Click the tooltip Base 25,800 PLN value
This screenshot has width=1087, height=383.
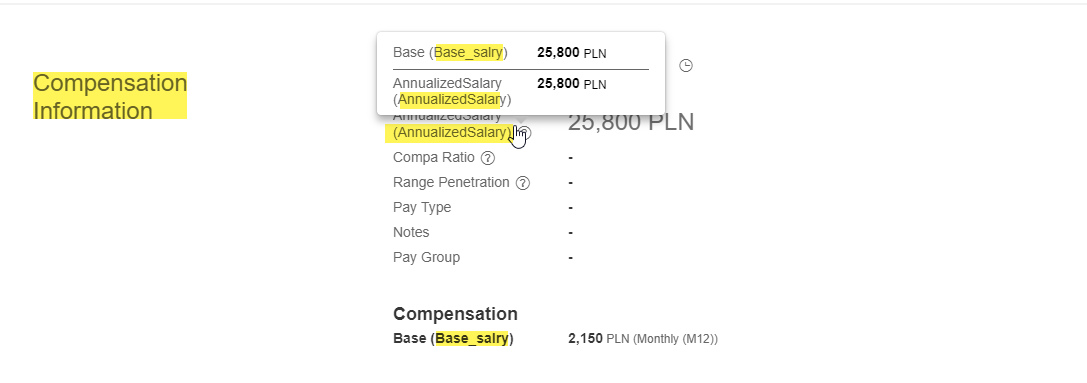572,53
